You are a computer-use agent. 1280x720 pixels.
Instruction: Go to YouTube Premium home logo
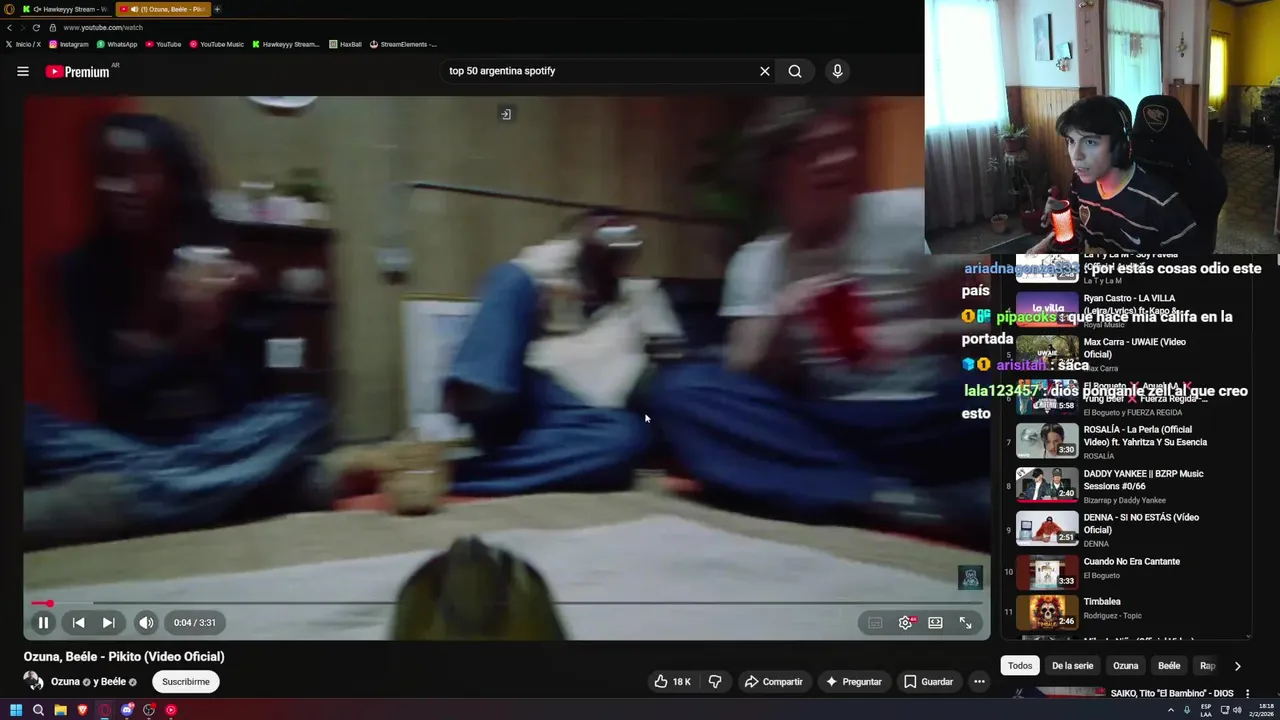(78, 71)
